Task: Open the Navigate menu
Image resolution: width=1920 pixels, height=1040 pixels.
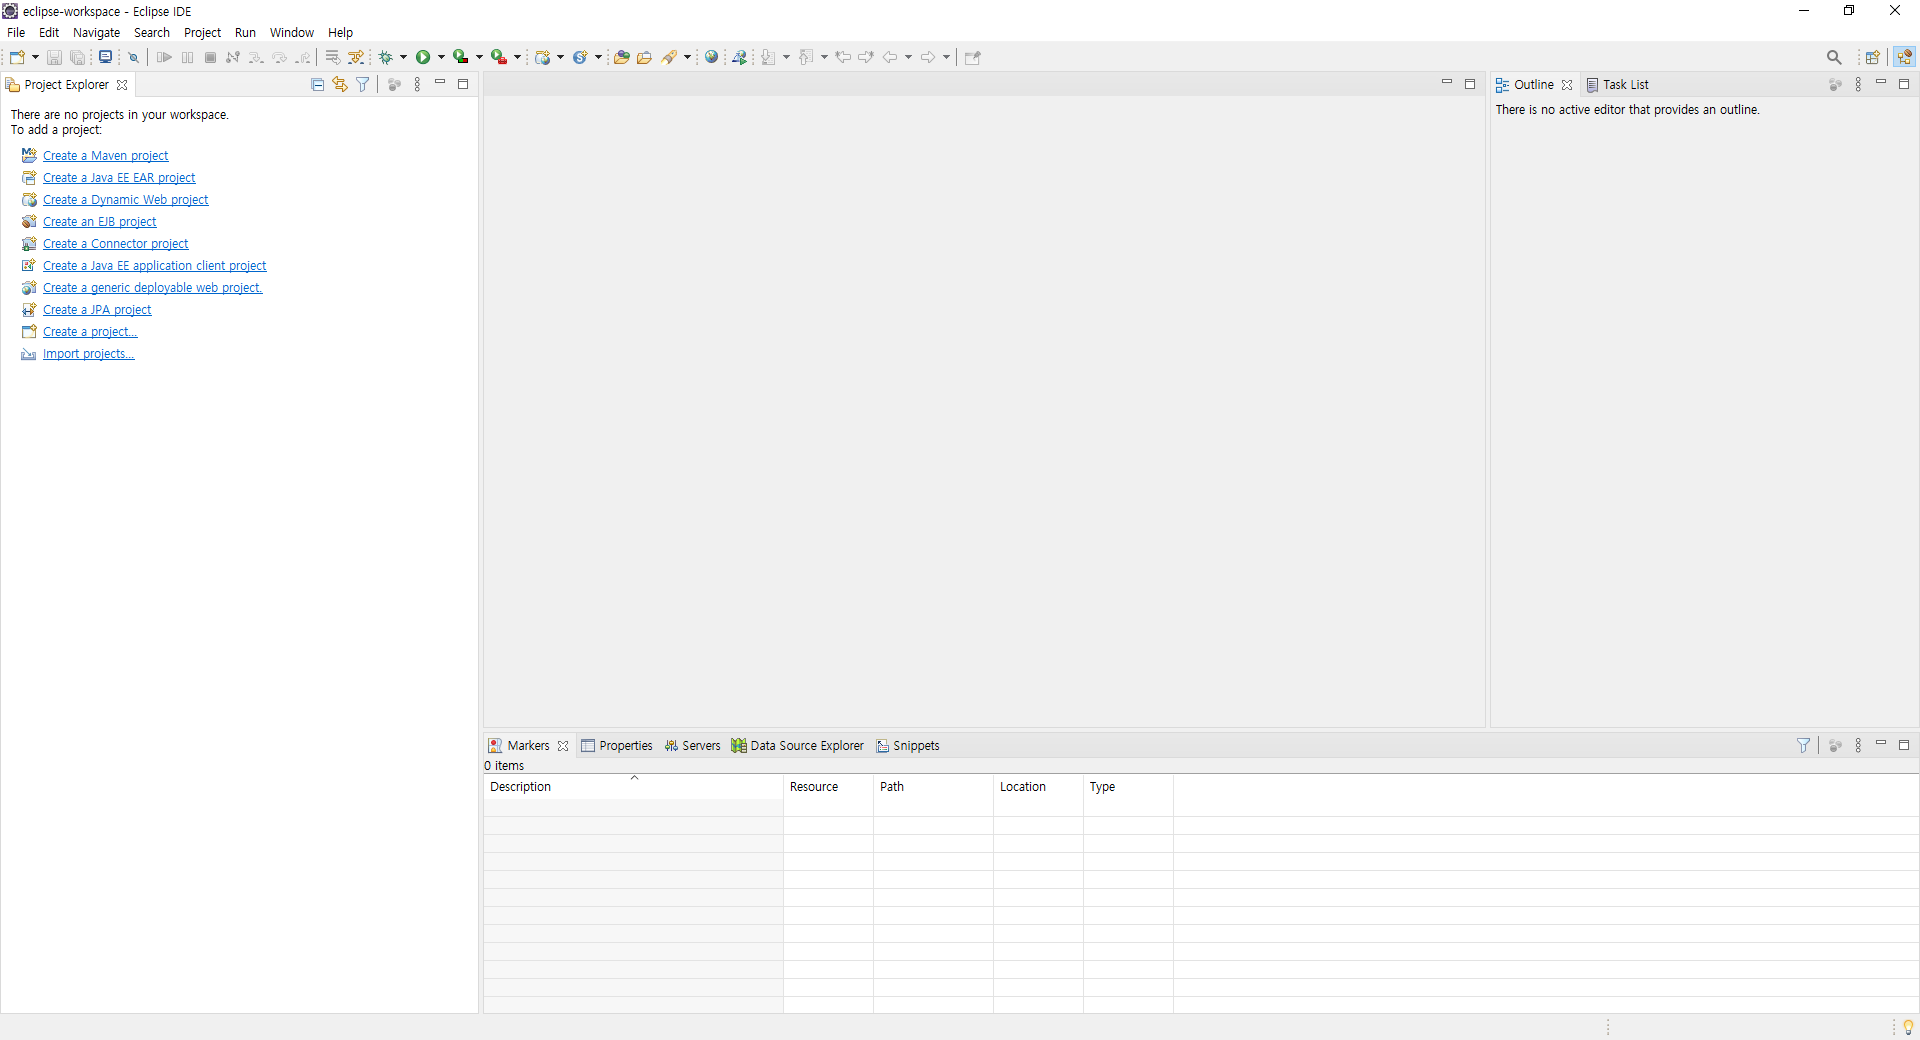Action: 96,33
